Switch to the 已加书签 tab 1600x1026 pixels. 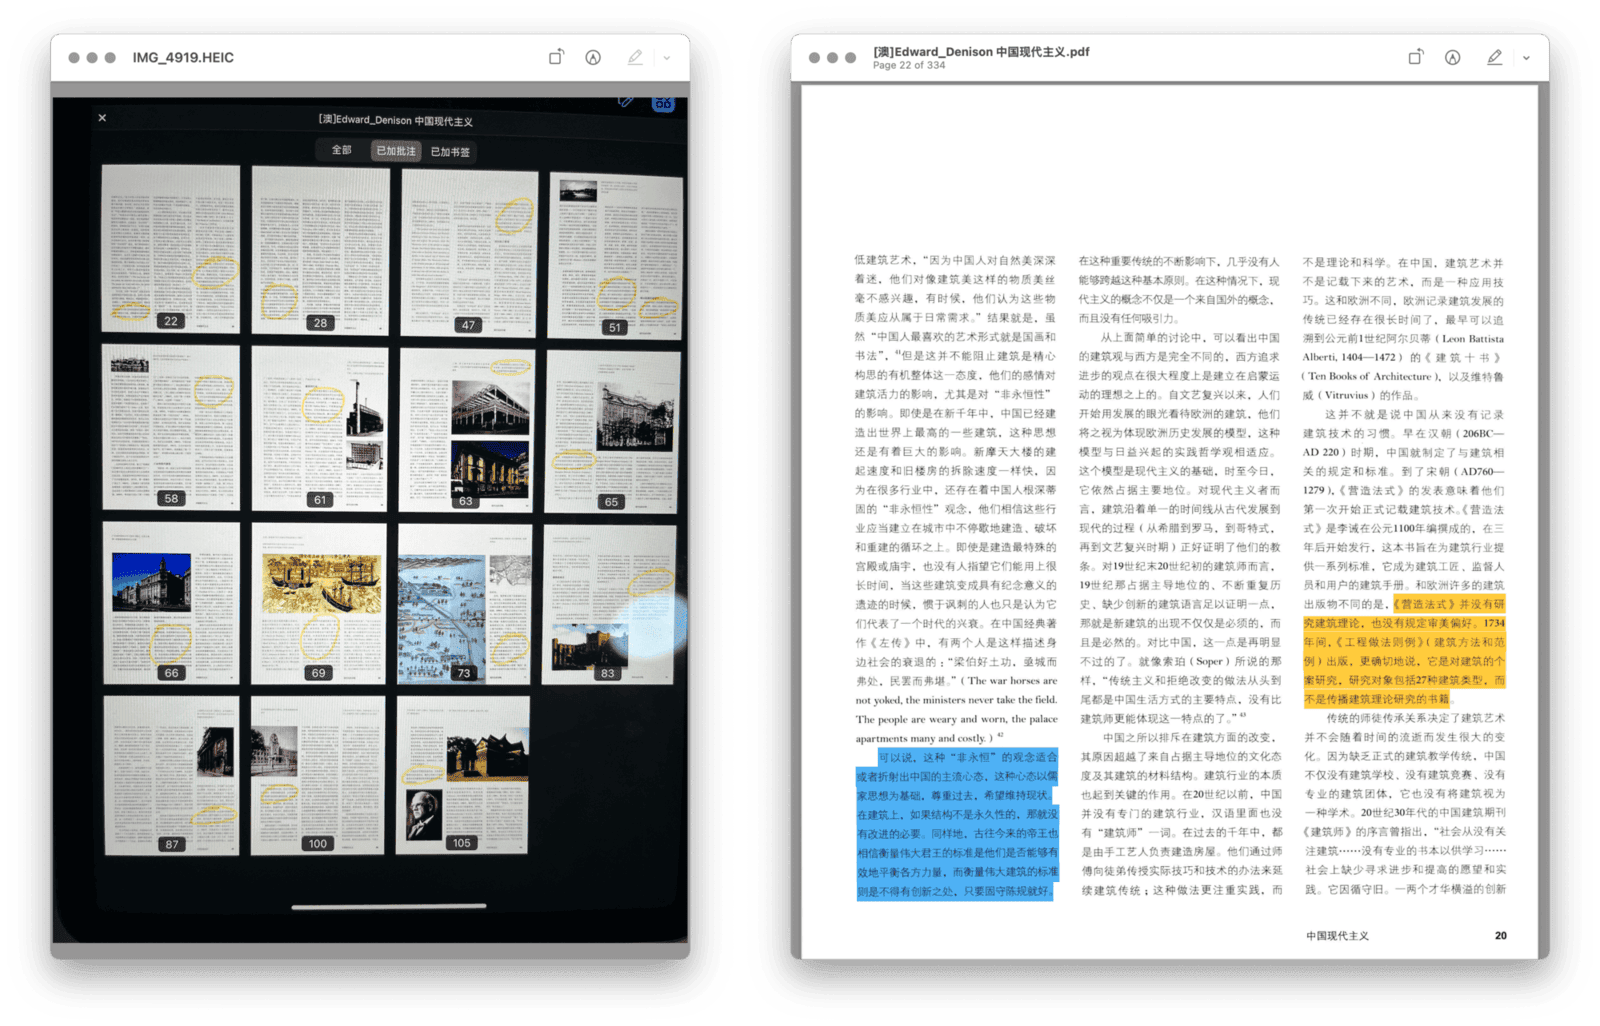tap(450, 152)
